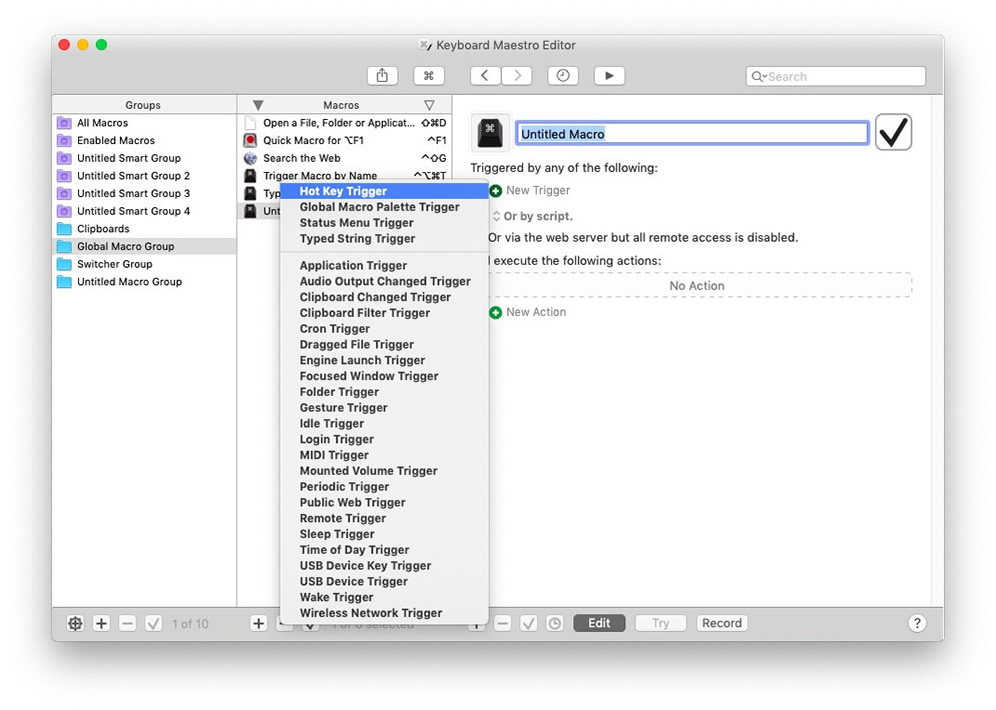Remove group with the minus button
The width and height of the screenshot is (996, 710).
(127, 624)
